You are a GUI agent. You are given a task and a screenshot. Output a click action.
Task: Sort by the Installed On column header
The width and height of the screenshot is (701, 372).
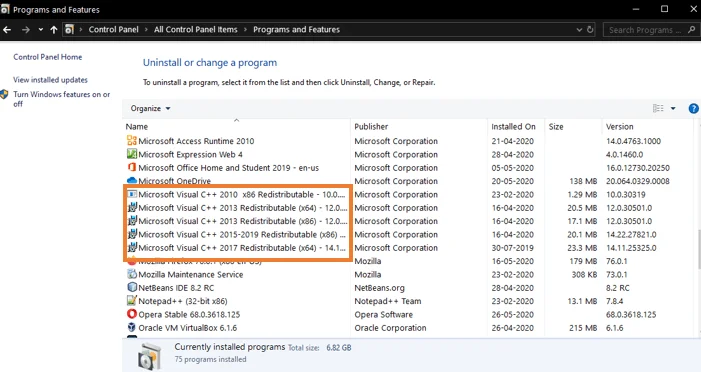tap(516, 127)
